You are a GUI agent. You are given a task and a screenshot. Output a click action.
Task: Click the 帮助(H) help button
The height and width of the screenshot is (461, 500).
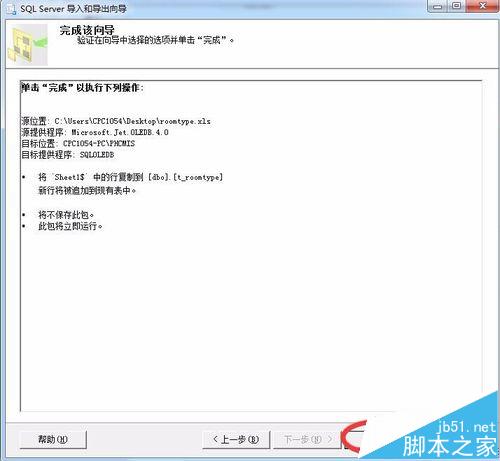click(53, 439)
